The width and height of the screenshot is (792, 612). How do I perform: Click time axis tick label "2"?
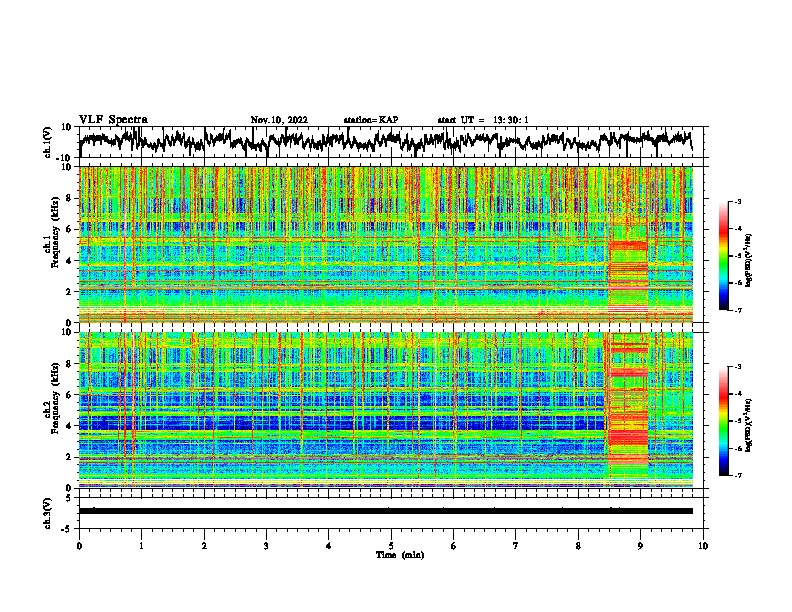[x=204, y=546]
